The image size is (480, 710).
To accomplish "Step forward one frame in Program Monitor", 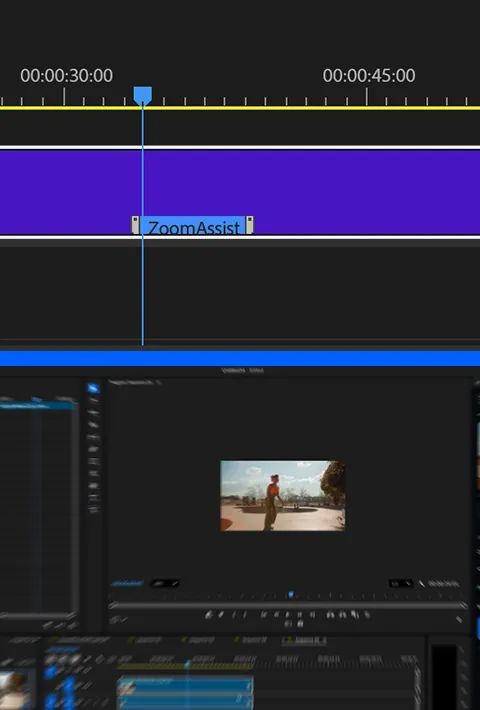I will (299, 615).
